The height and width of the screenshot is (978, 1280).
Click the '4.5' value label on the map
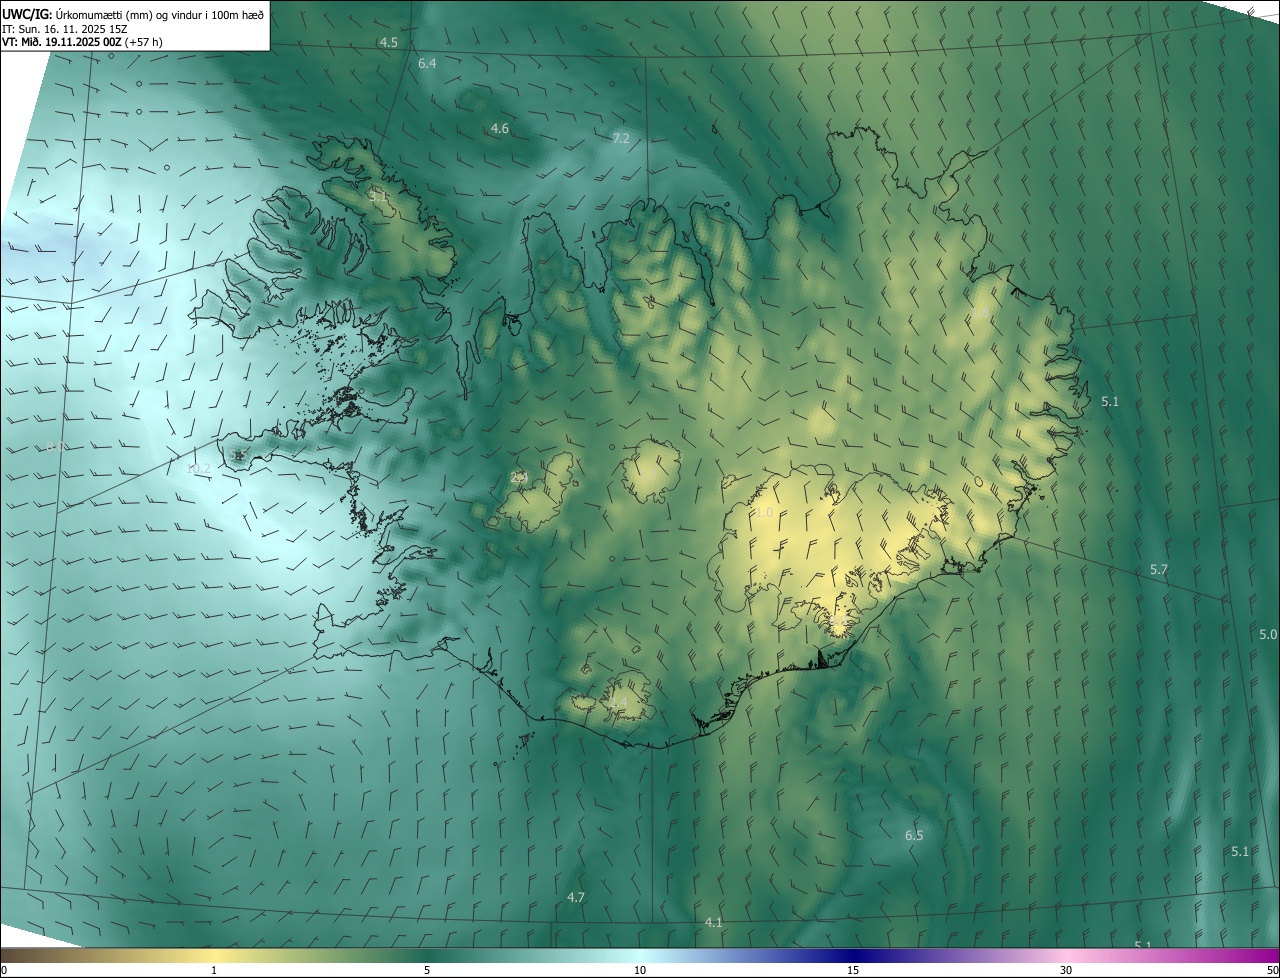[x=389, y=42]
